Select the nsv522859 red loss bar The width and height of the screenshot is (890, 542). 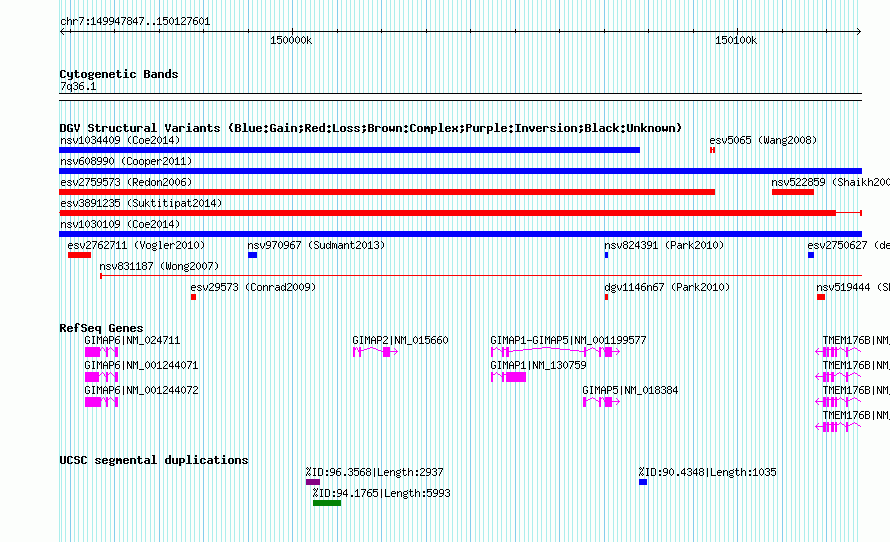pyautogui.click(x=793, y=192)
